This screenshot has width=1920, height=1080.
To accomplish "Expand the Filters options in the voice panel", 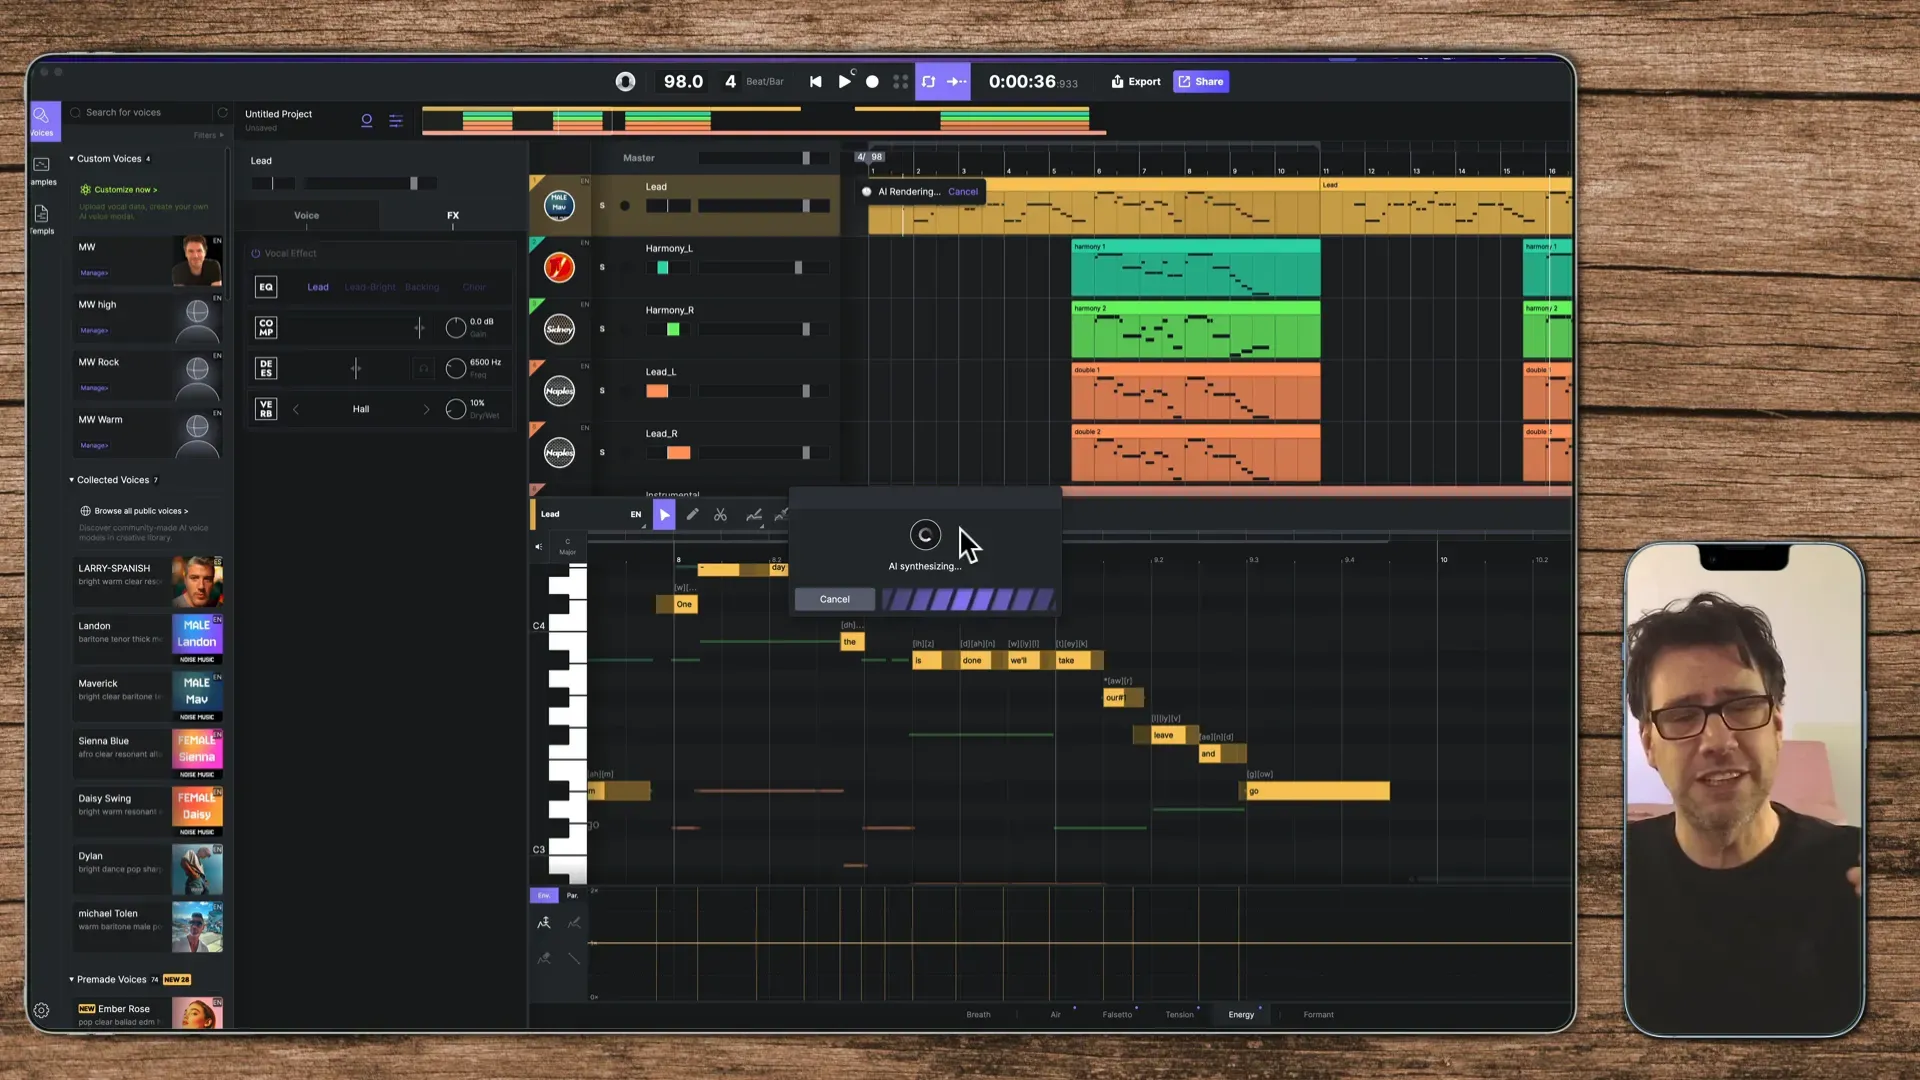I will [x=205, y=134].
